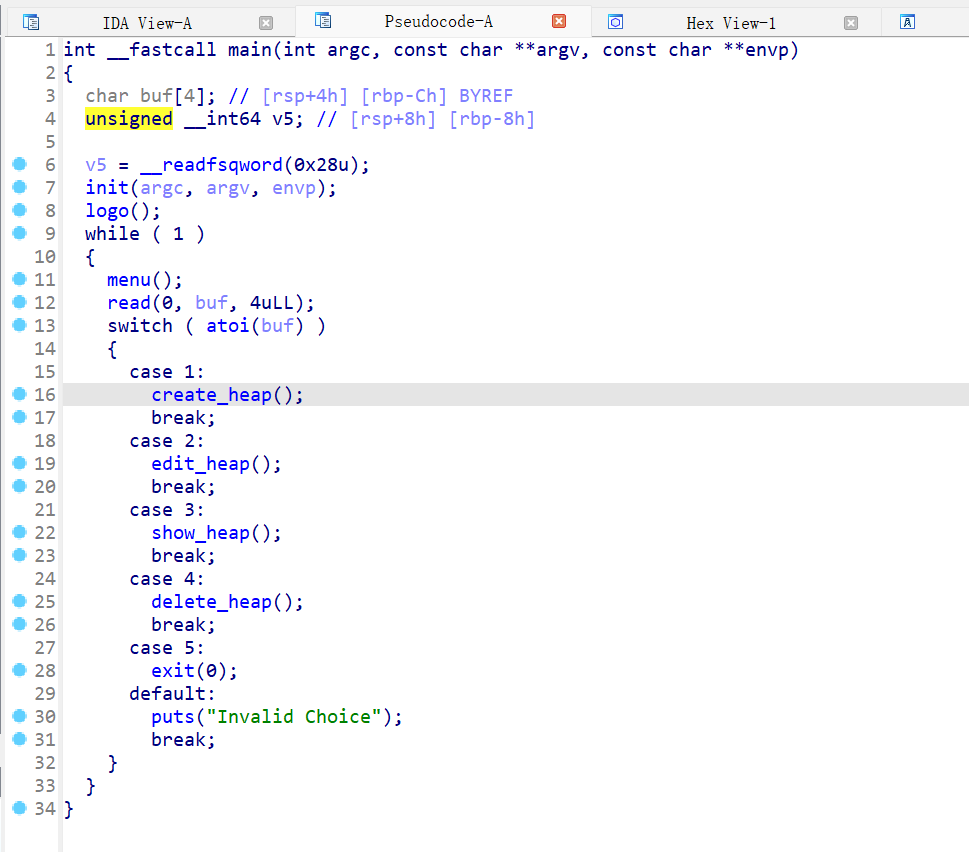
Task: Select the edit_heap function name
Action: click(200, 464)
